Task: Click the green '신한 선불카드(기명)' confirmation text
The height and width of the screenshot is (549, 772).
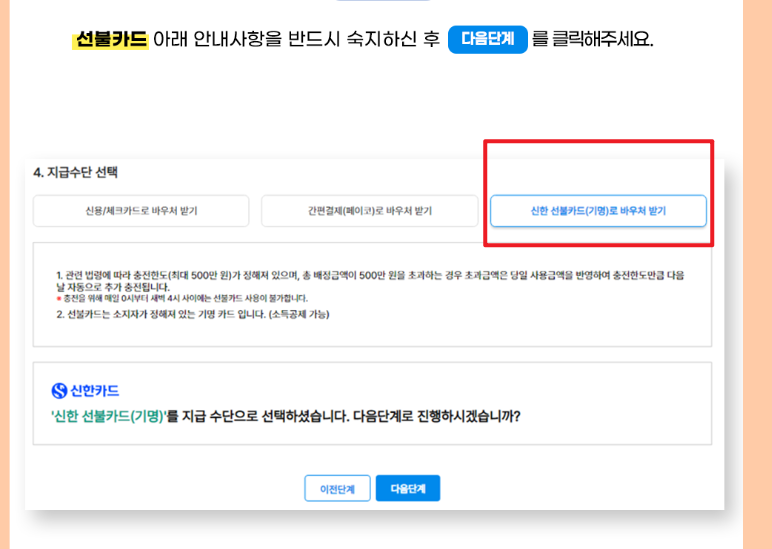Action: pyautogui.click(x=109, y=417)
